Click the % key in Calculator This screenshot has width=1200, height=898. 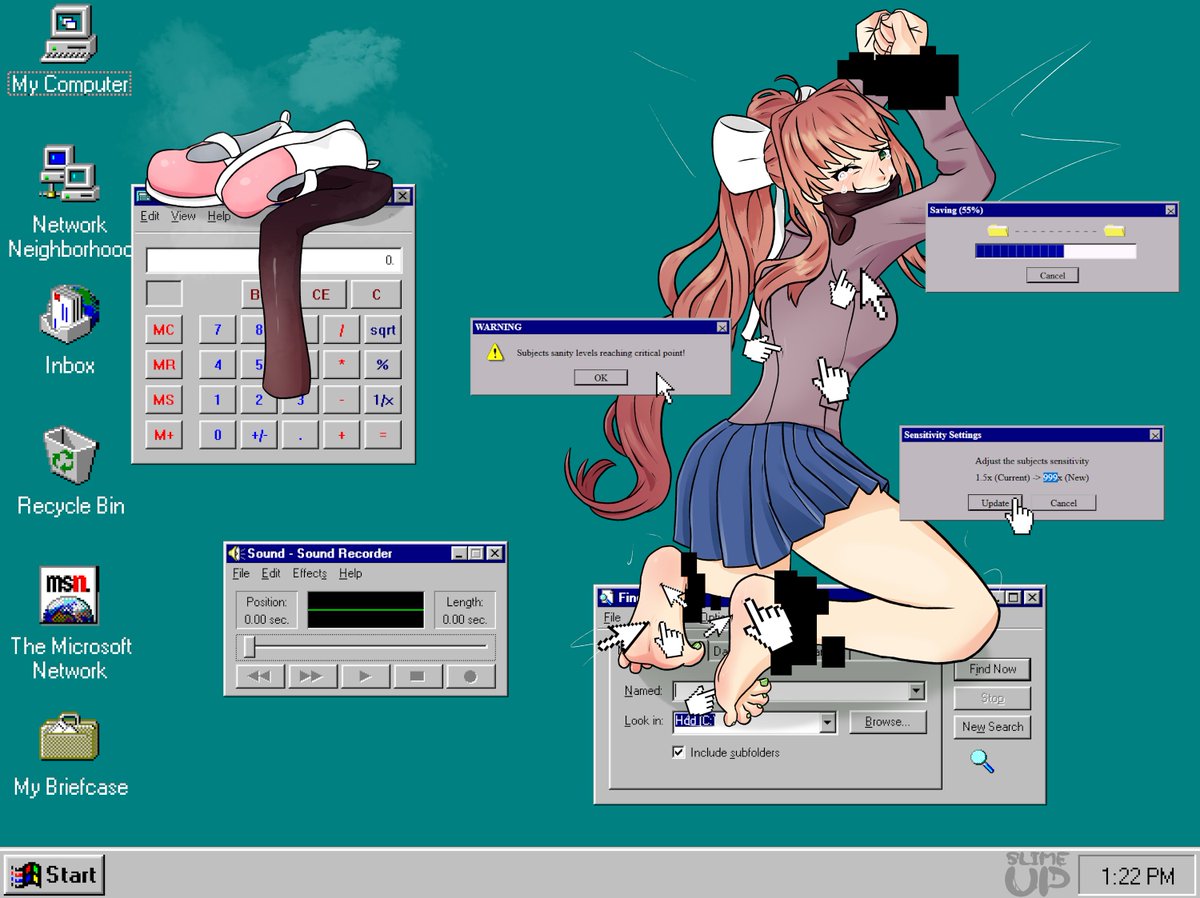point(382,365)
